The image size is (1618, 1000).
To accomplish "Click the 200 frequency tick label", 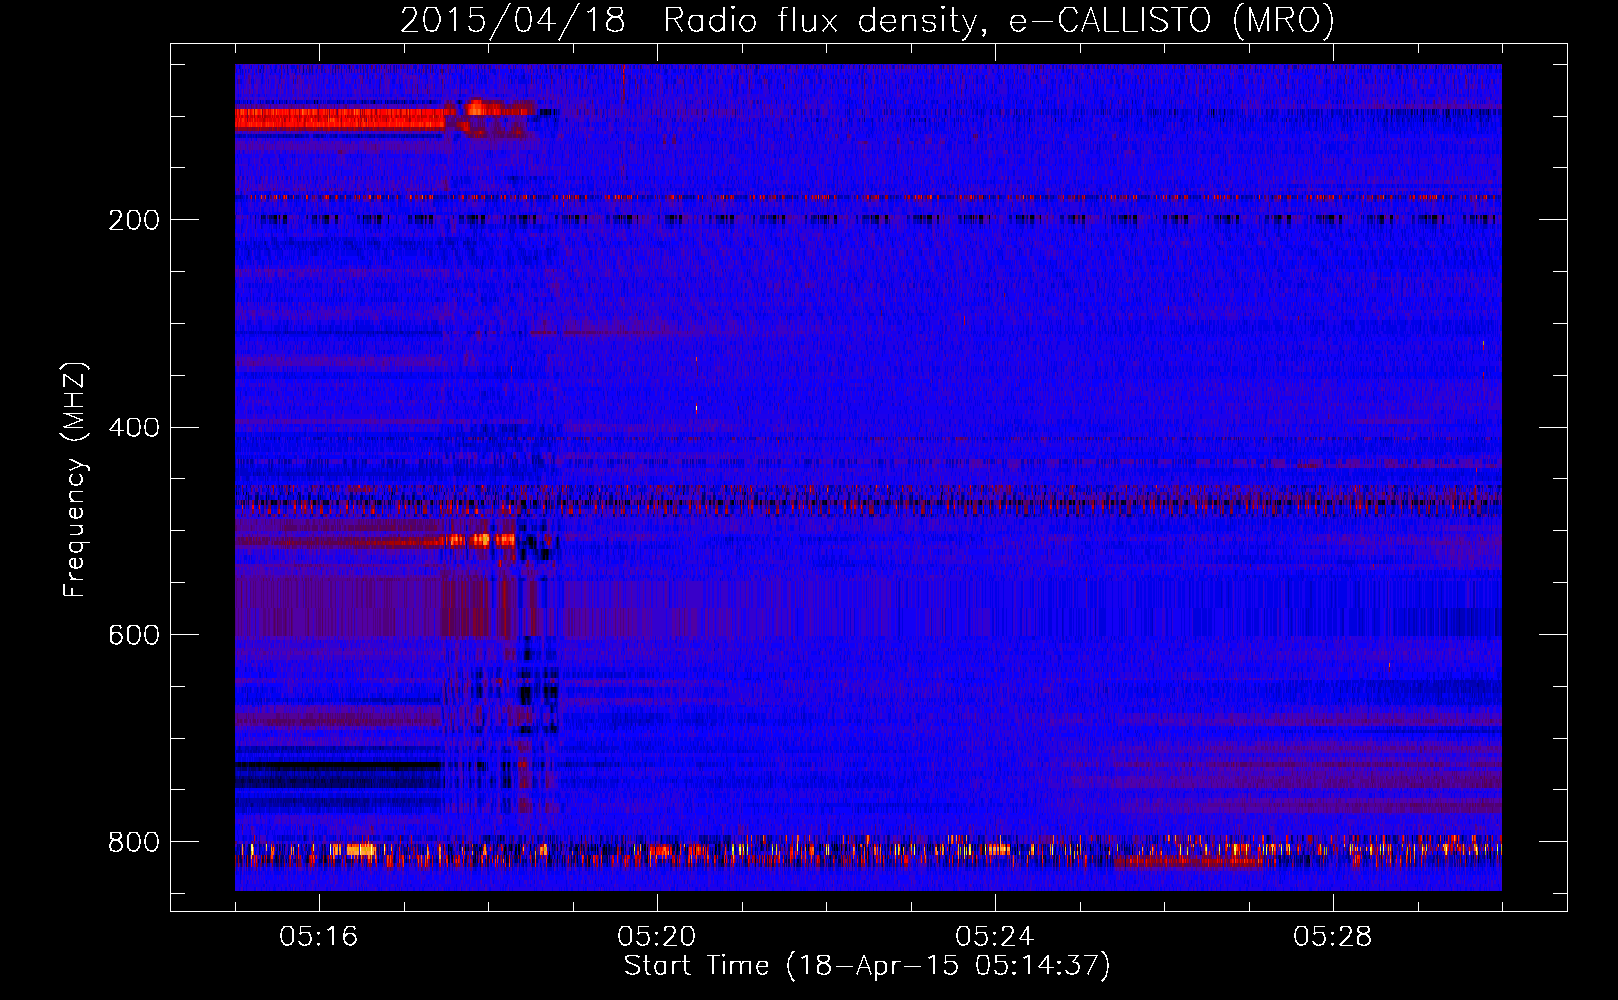I will (x=134, y=220).
